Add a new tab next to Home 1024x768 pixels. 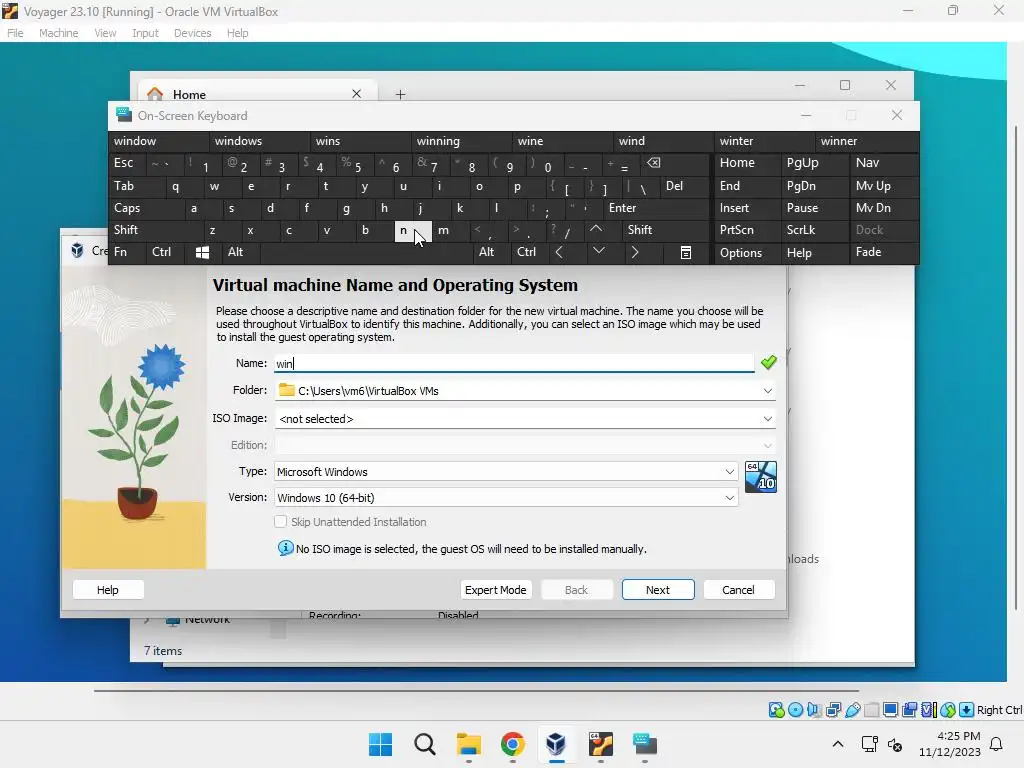[x=400, y=95]
